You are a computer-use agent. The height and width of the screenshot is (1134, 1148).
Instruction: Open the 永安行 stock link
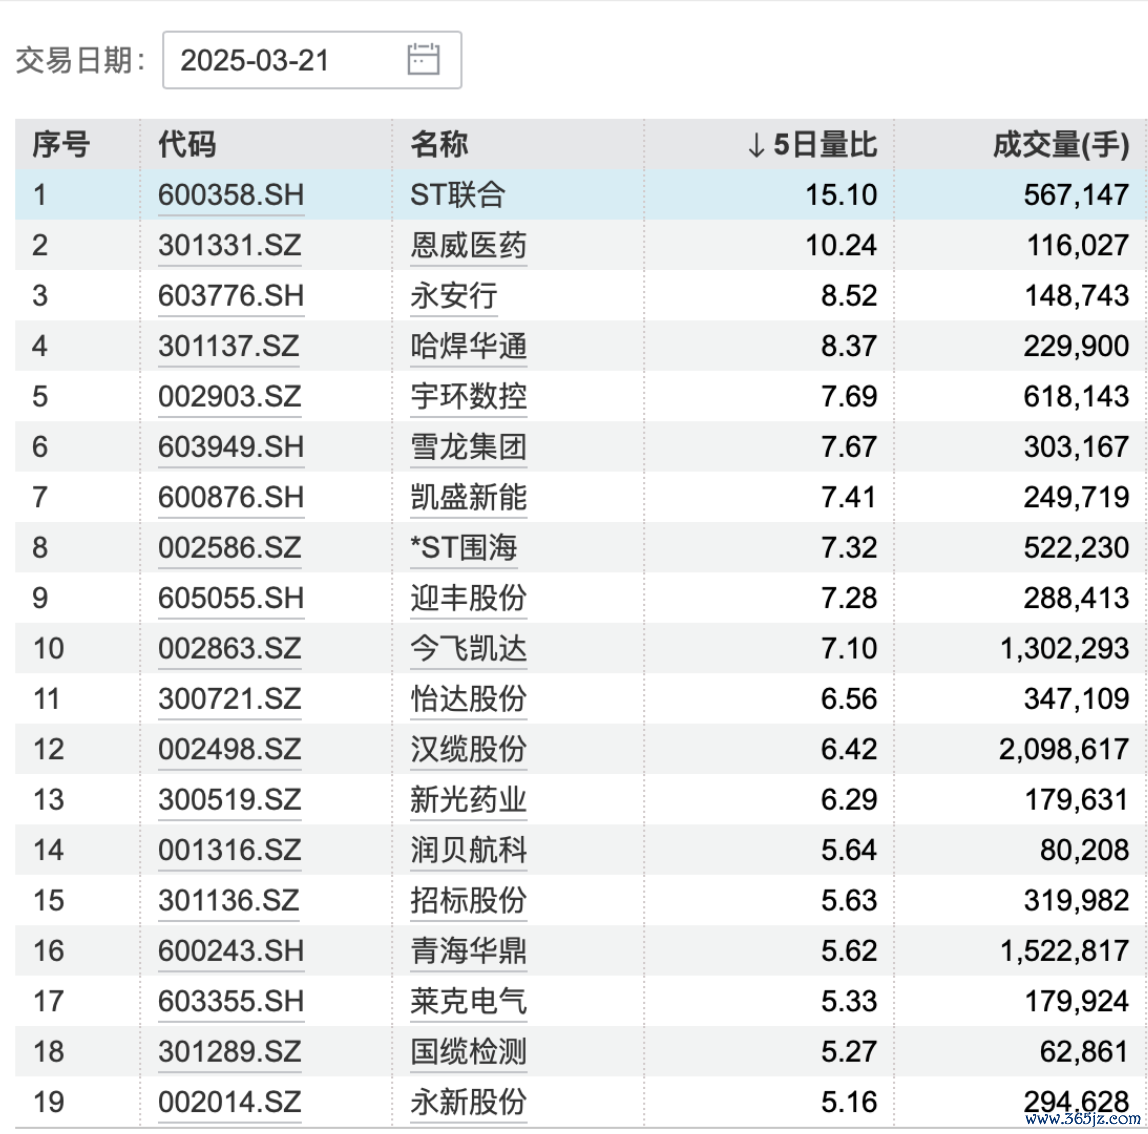(x=453, y=296)
